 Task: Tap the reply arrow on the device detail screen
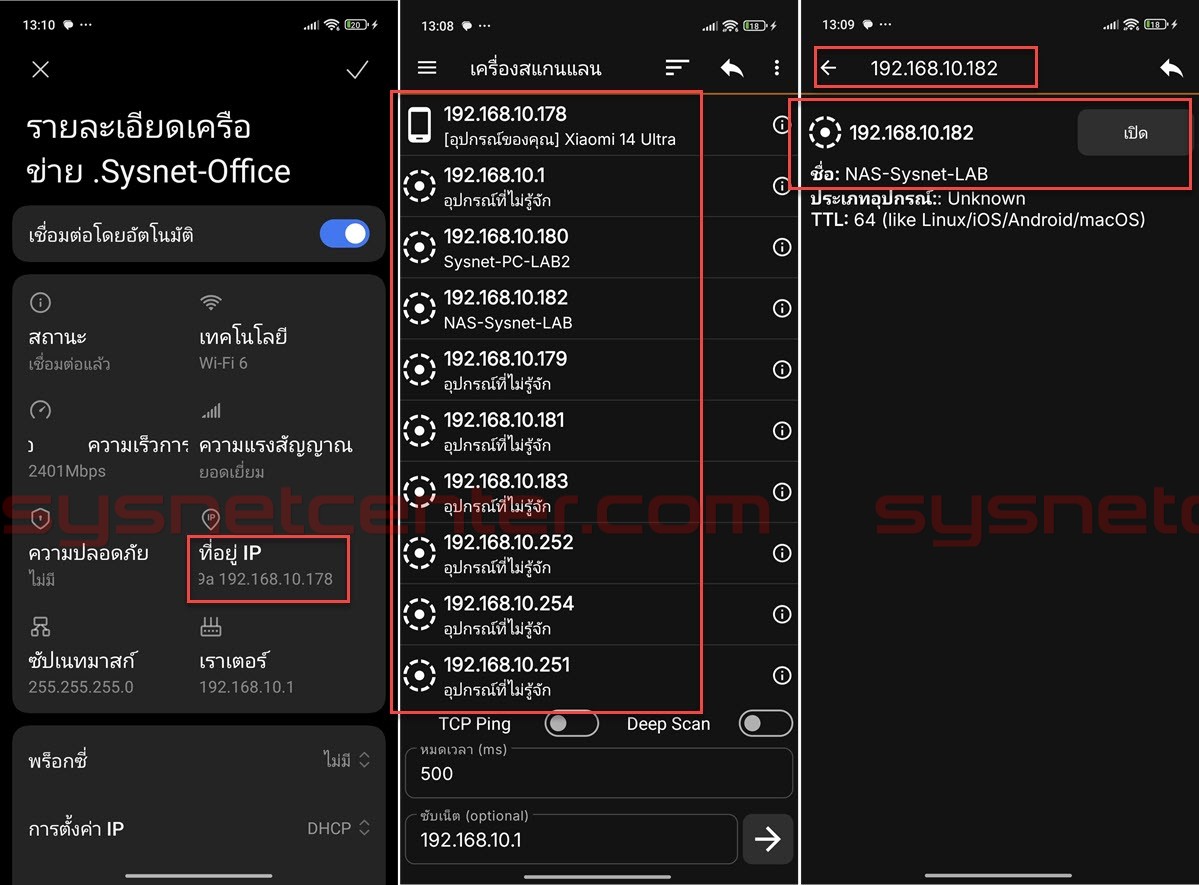[1171, 68]
